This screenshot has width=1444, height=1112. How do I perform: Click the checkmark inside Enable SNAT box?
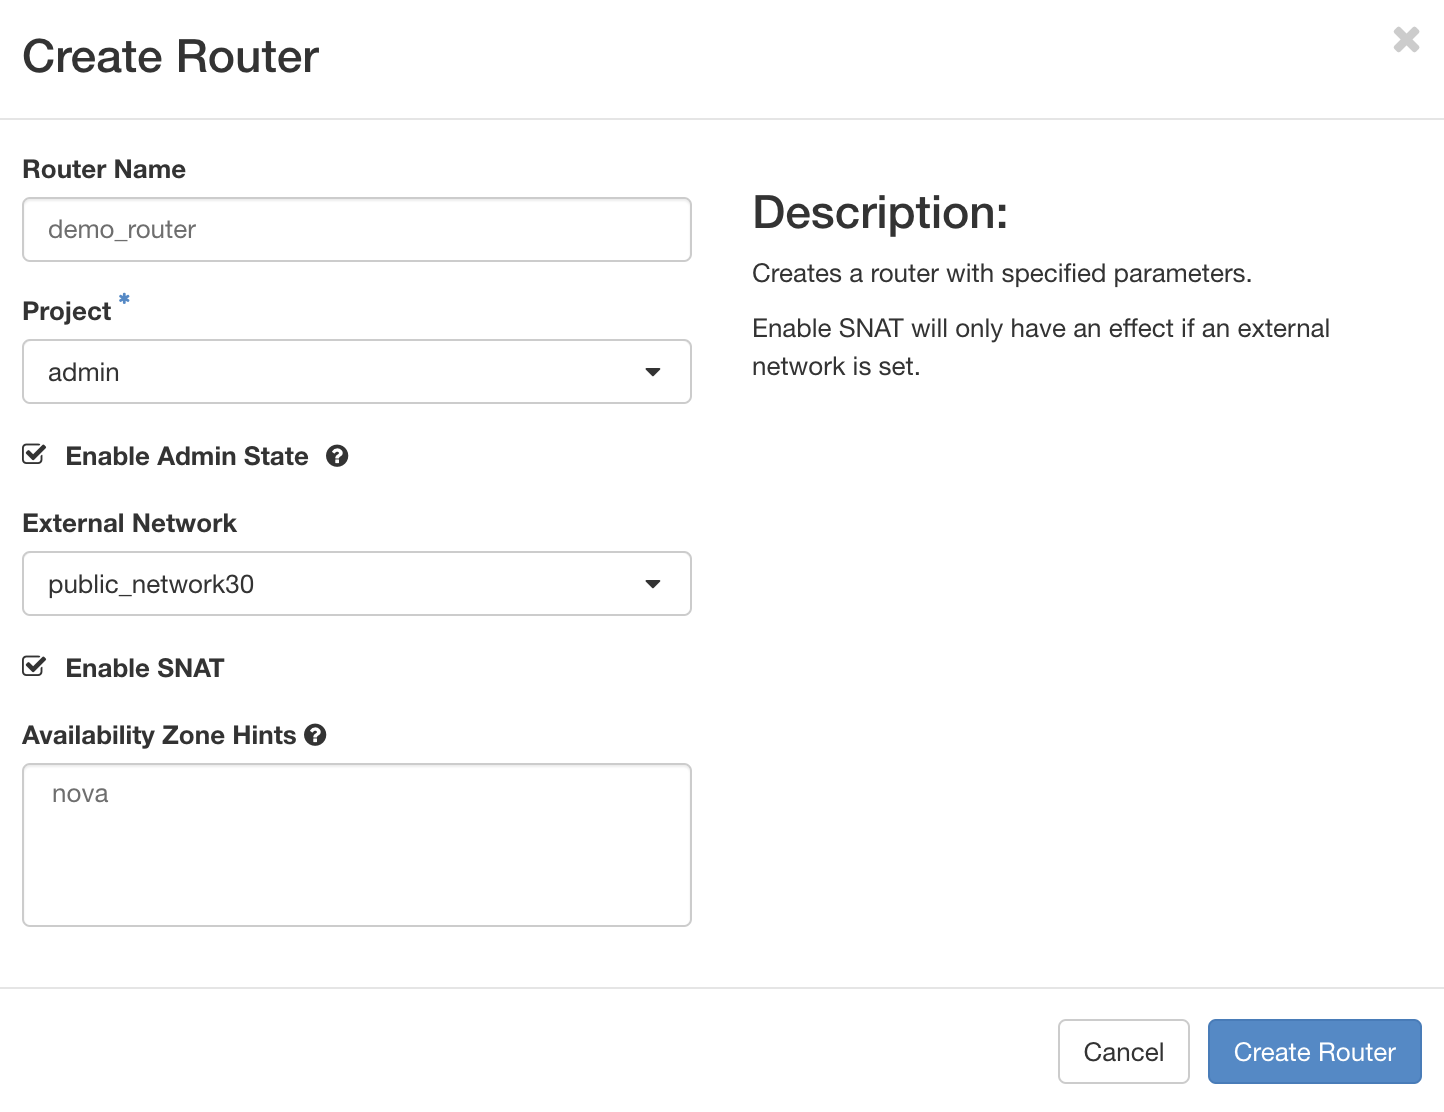(33, 666)
